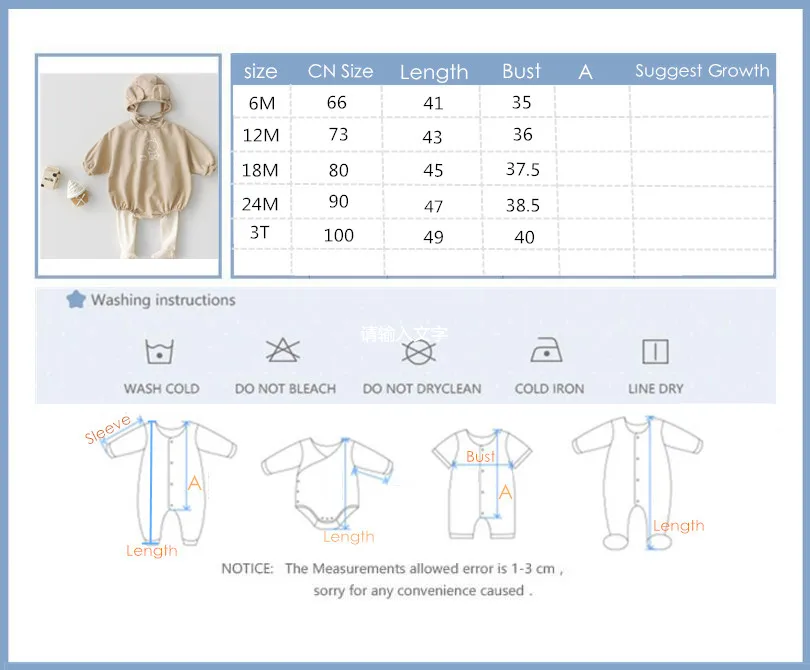810x670 pixels.
Task: Click the 'NOTICE:' text
Action: pyautogui.click(x=247, y=569)
